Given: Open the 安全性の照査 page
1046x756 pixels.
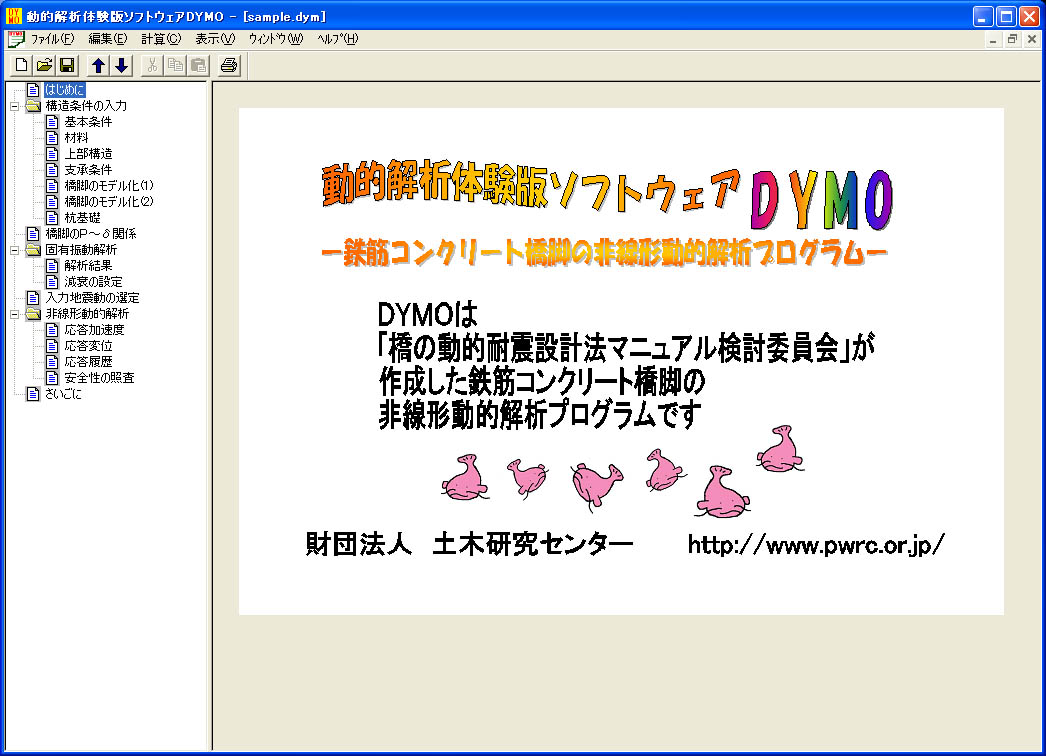Looking at the screenshot, I should click(99, 378).
